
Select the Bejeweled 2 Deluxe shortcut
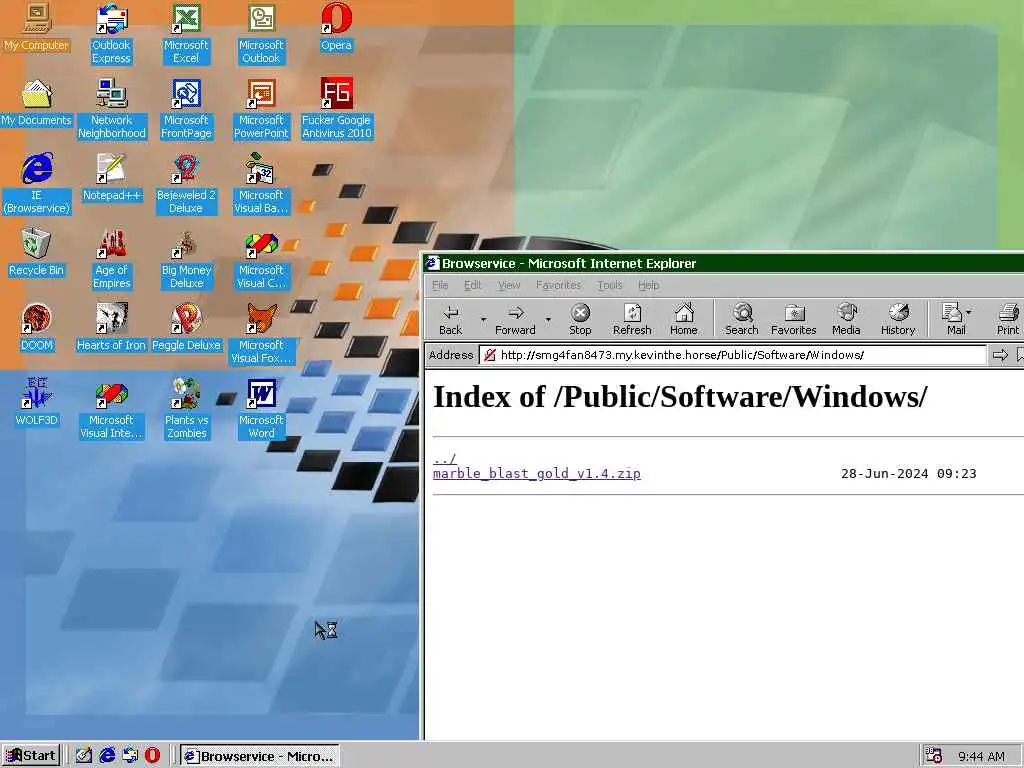(186, 184)
